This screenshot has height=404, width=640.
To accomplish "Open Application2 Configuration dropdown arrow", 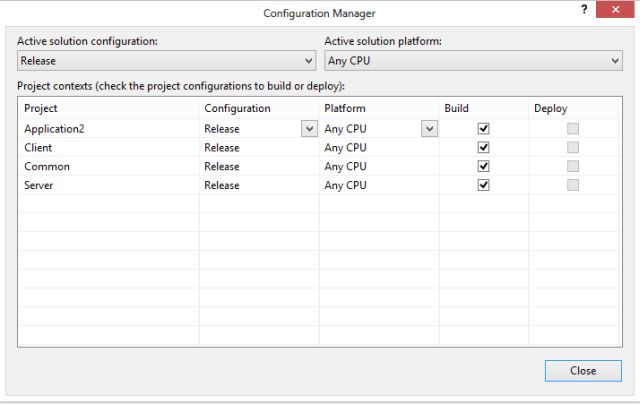I will tap(308, 128).
